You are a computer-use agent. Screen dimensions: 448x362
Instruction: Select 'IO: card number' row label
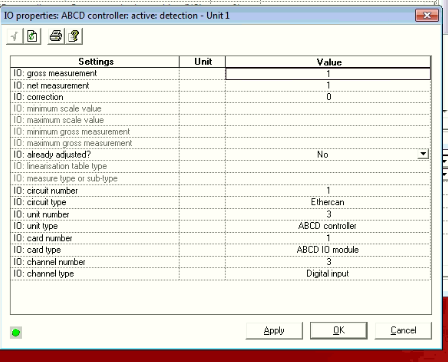click(x=43, y=238)
